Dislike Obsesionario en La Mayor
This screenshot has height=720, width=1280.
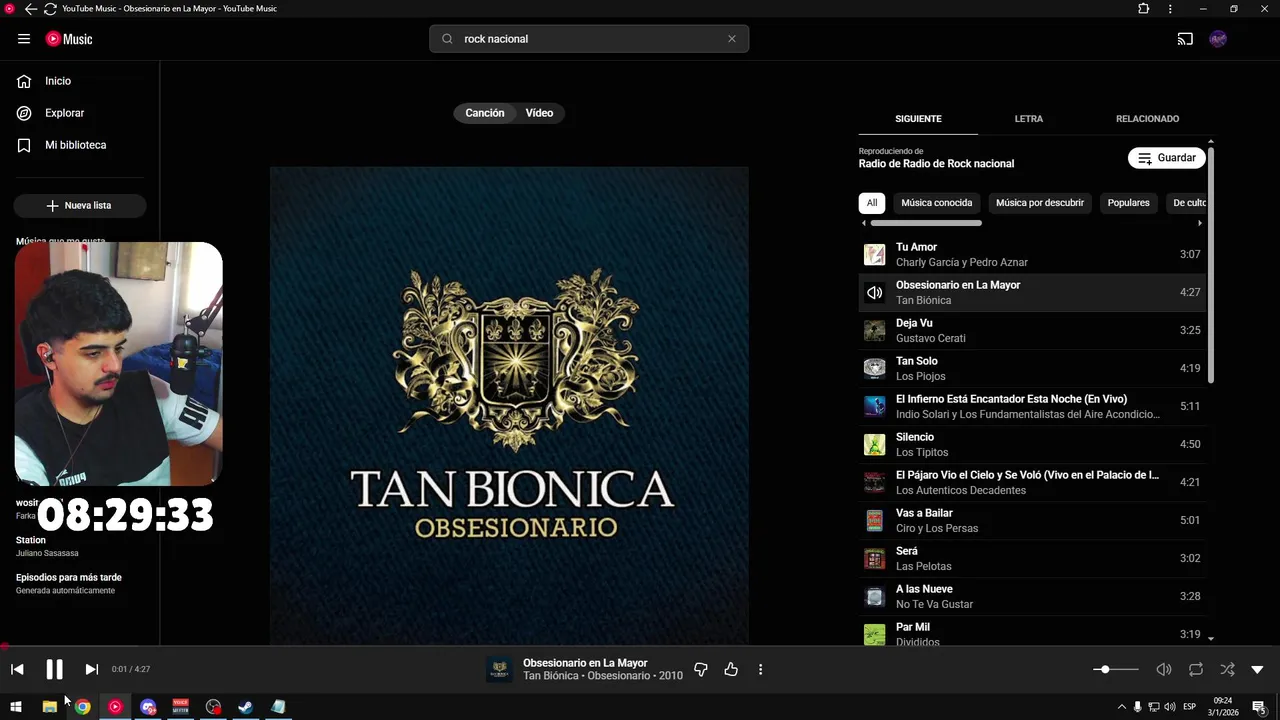[701, 669]
